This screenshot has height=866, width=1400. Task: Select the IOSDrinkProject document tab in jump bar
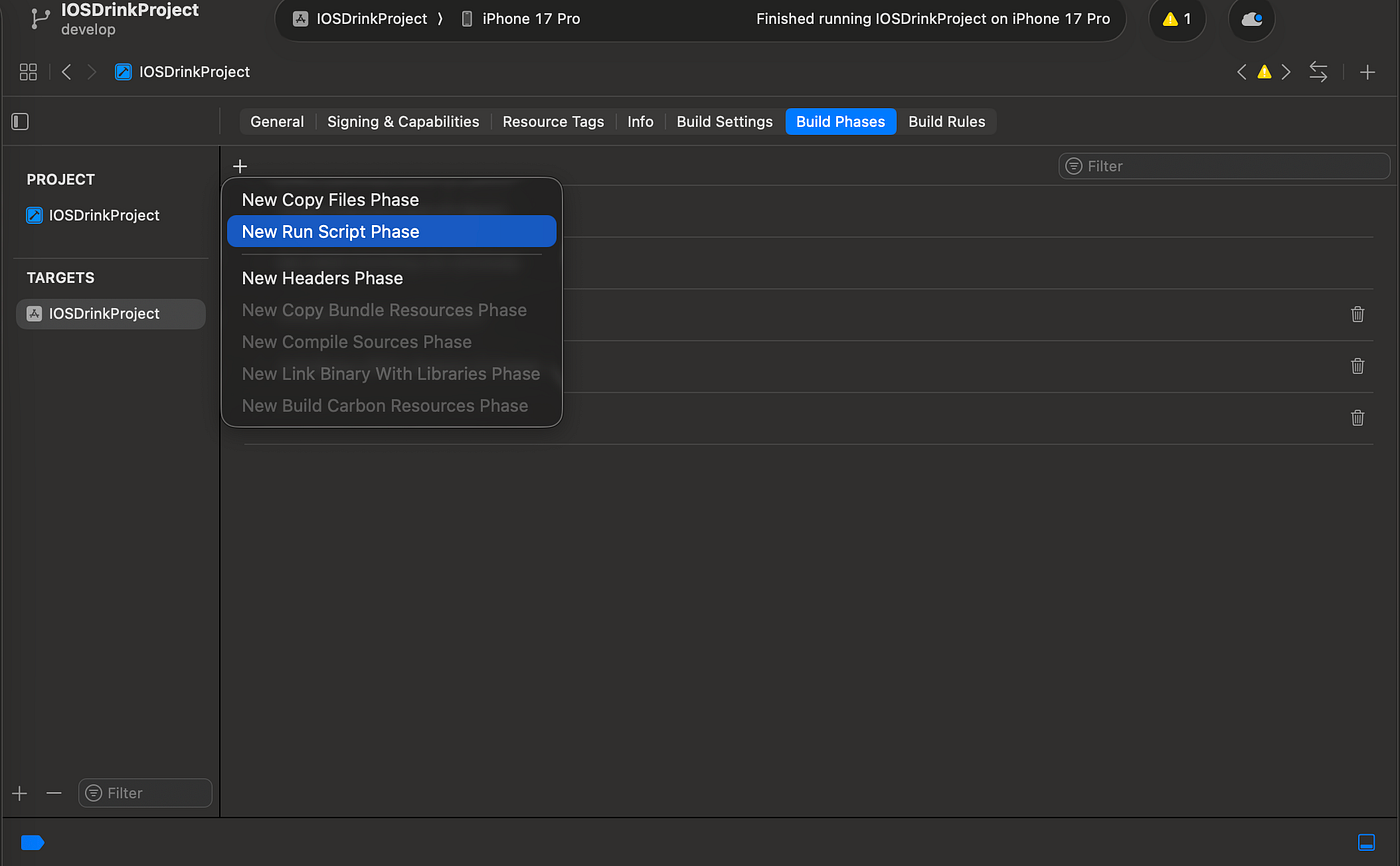pos(183,72)
